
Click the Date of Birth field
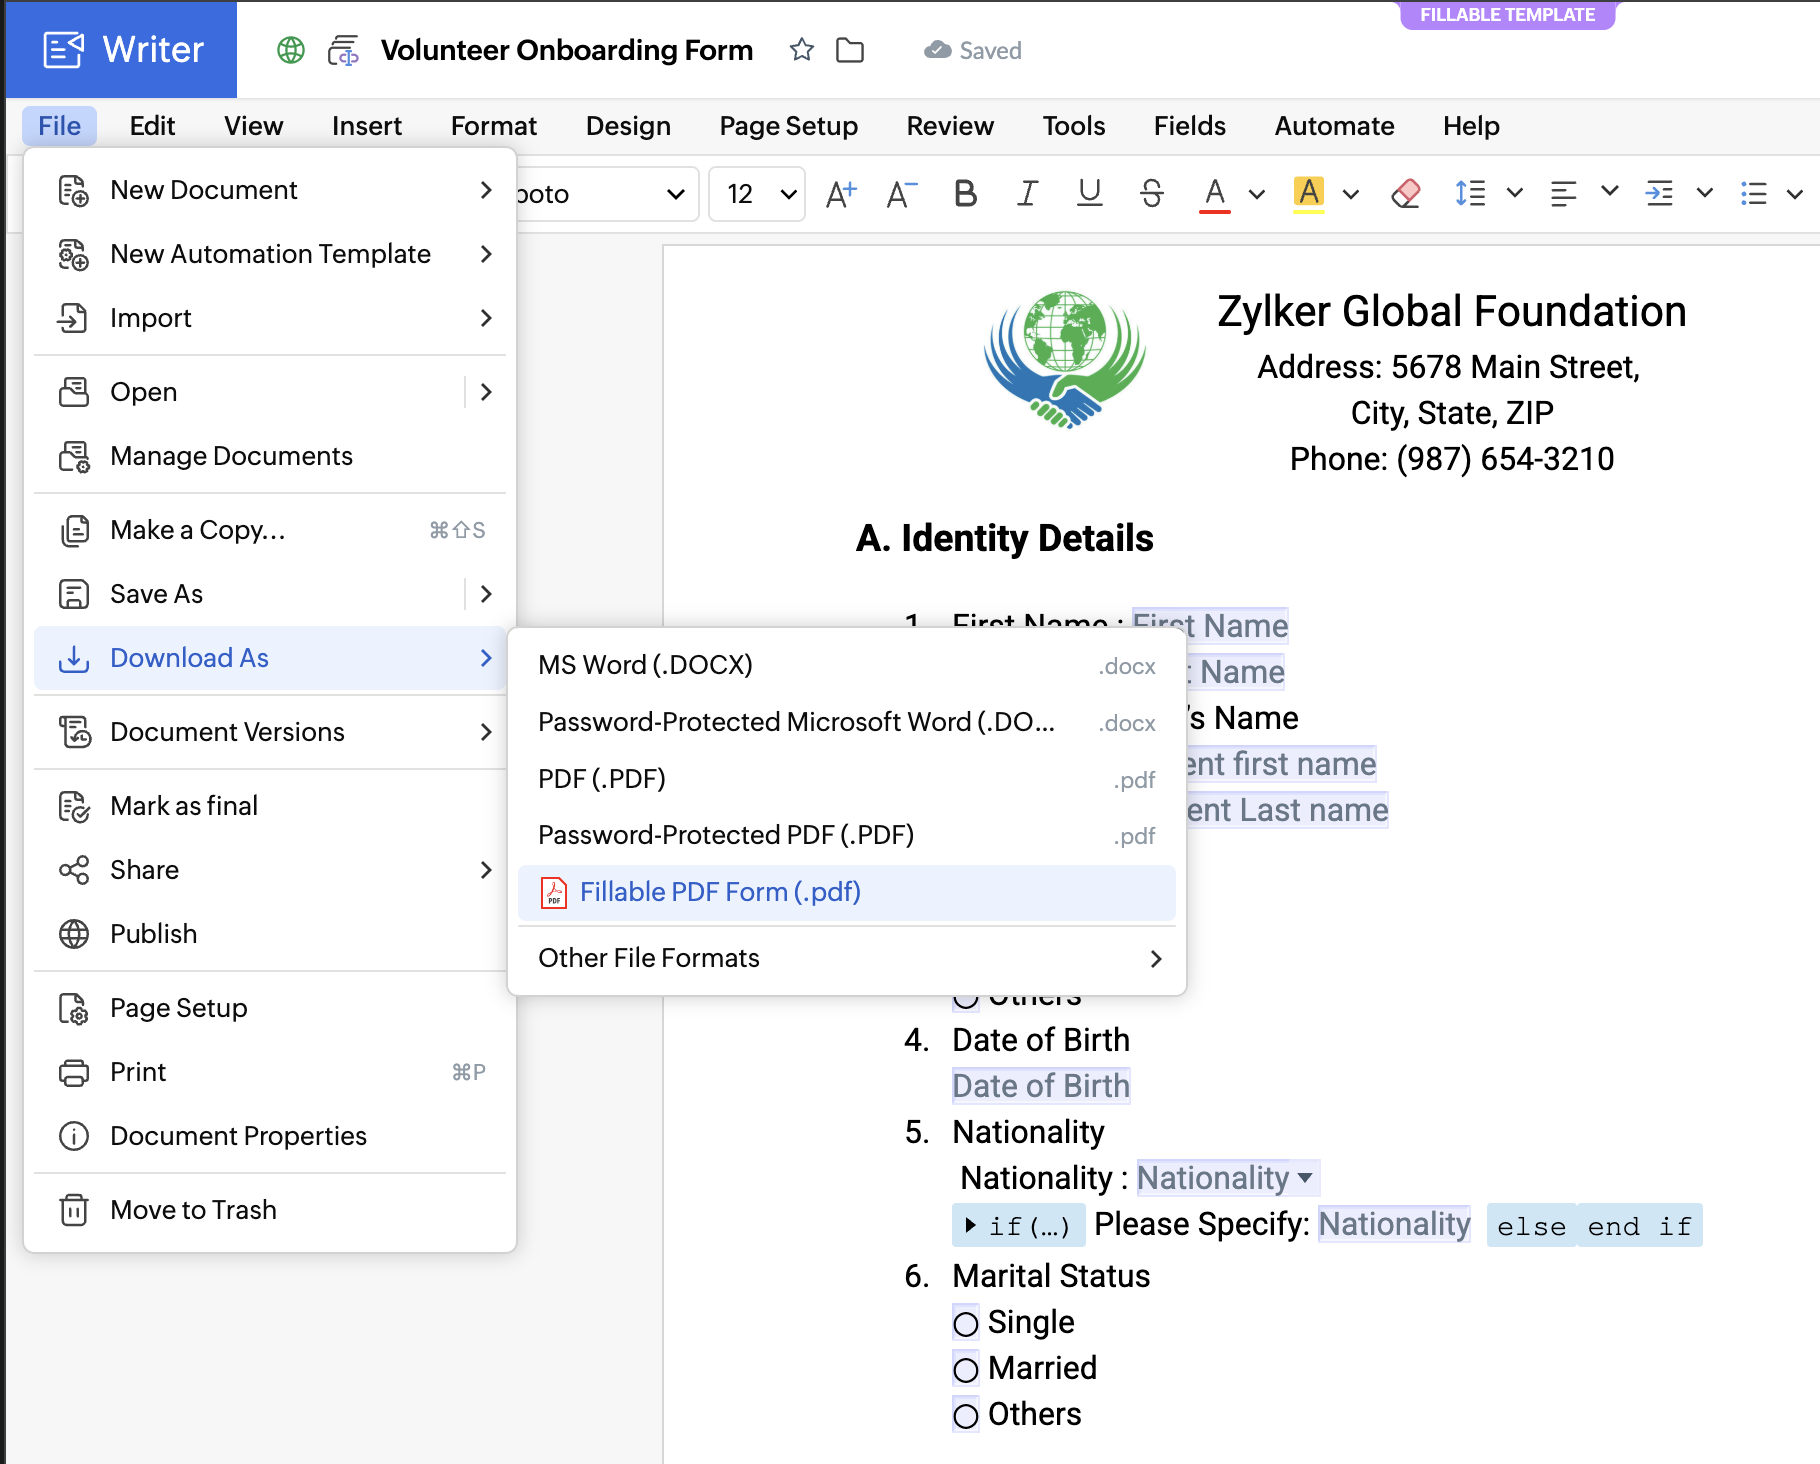coord(1041,1086)
